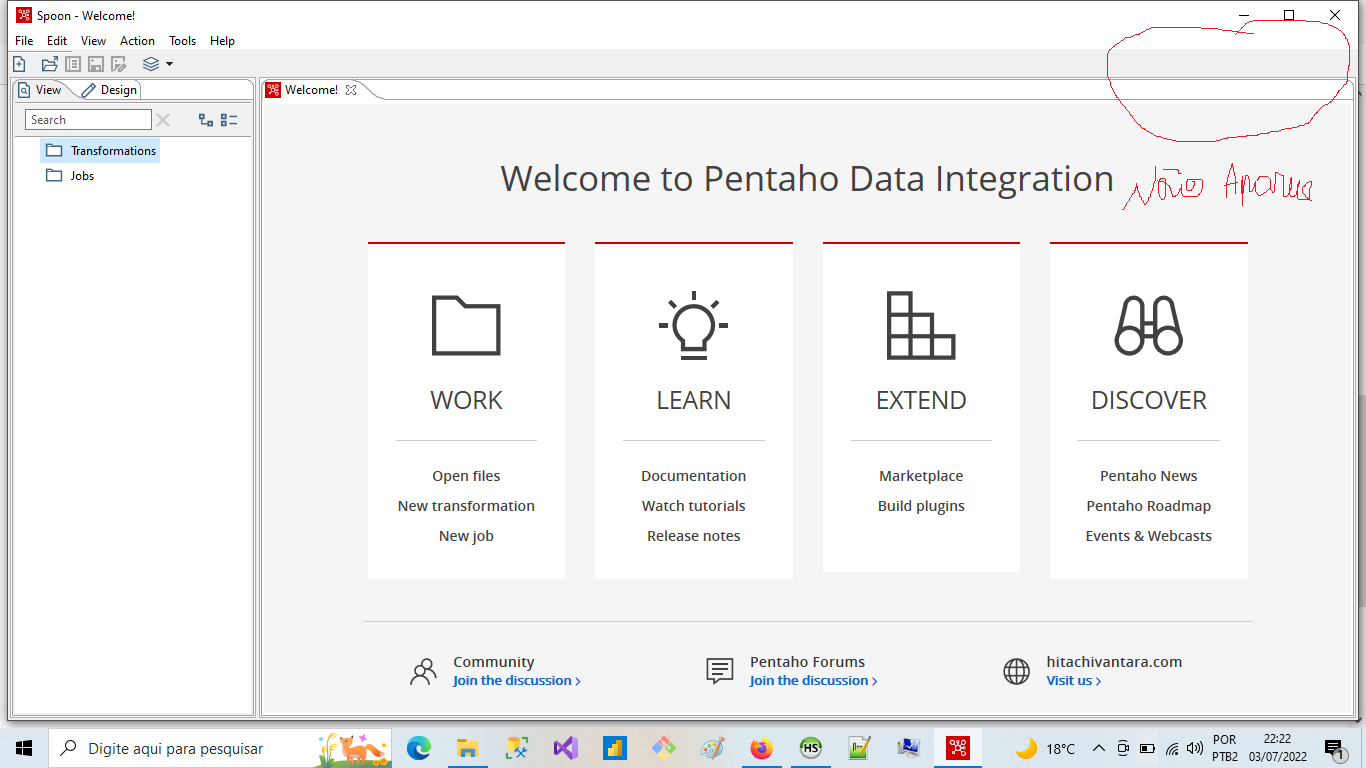Click the taskbar clock showing 22:22
Image resolution: width=1366 pixels, height=768 pixels.
tap(1278, 748)
